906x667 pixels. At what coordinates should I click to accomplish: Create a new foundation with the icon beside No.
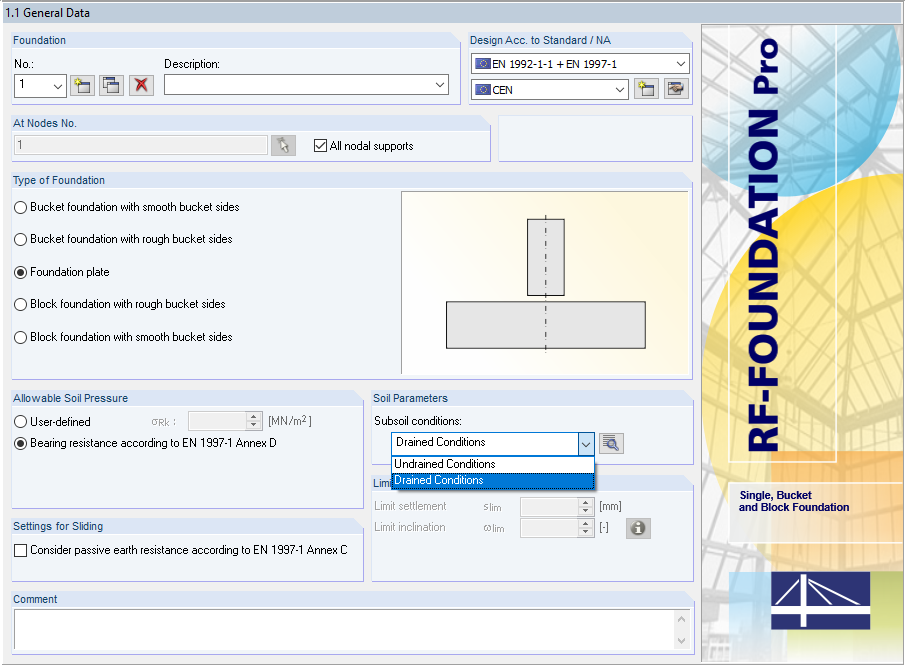pyautogui.click(x=83, y=86)
